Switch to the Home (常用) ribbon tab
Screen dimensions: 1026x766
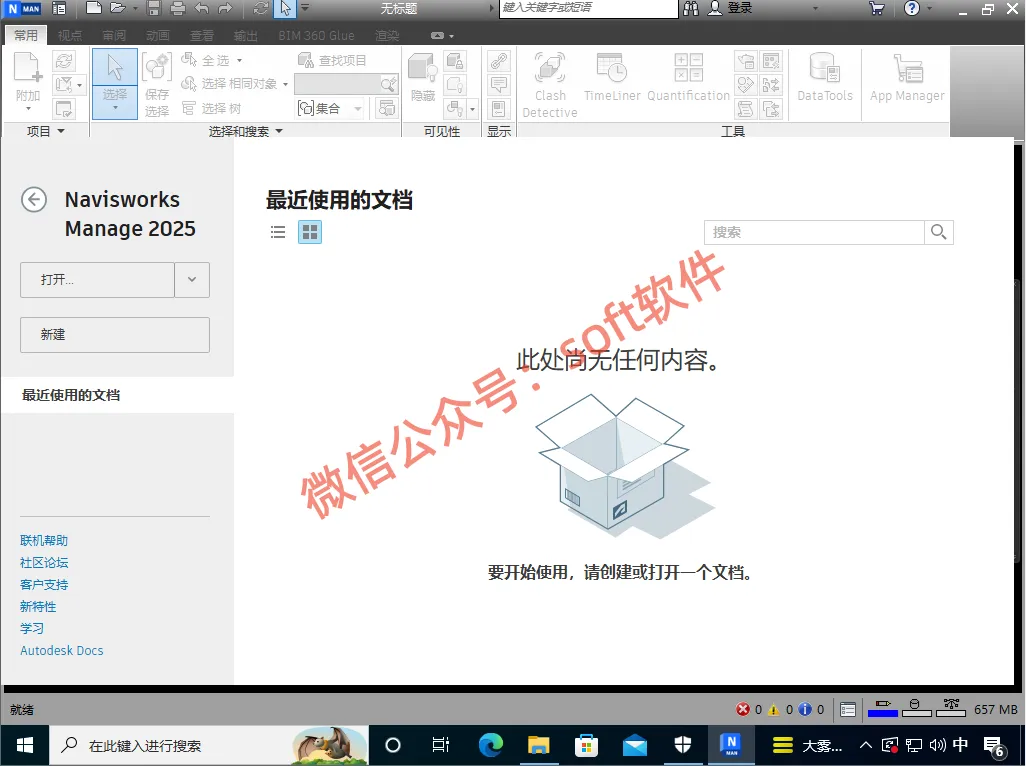[x=26, y=35]
